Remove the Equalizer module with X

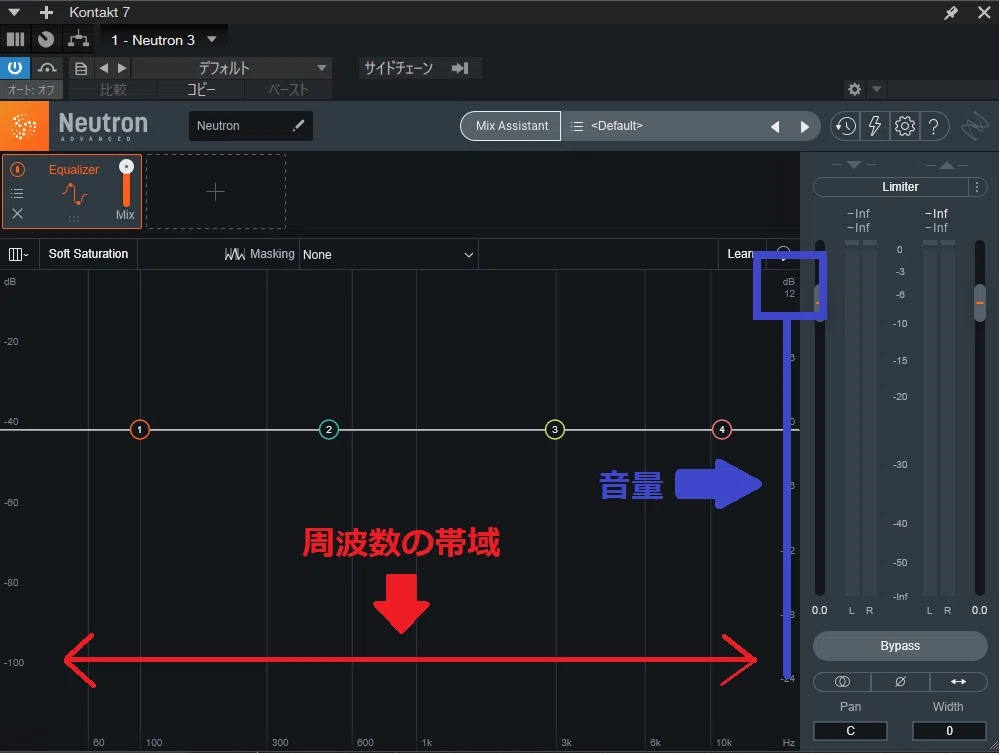[17, 214]
